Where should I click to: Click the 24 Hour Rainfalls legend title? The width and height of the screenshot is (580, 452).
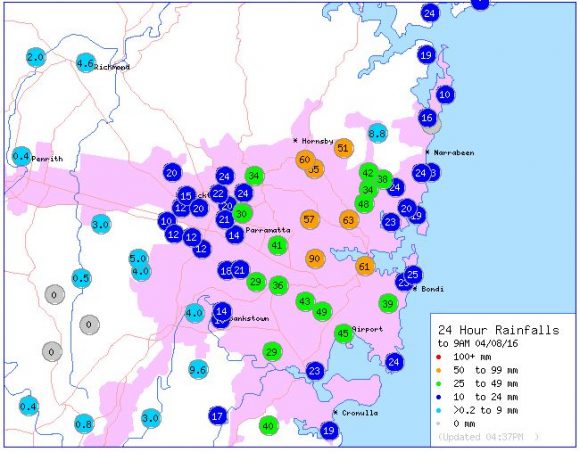tap(498, 330)
